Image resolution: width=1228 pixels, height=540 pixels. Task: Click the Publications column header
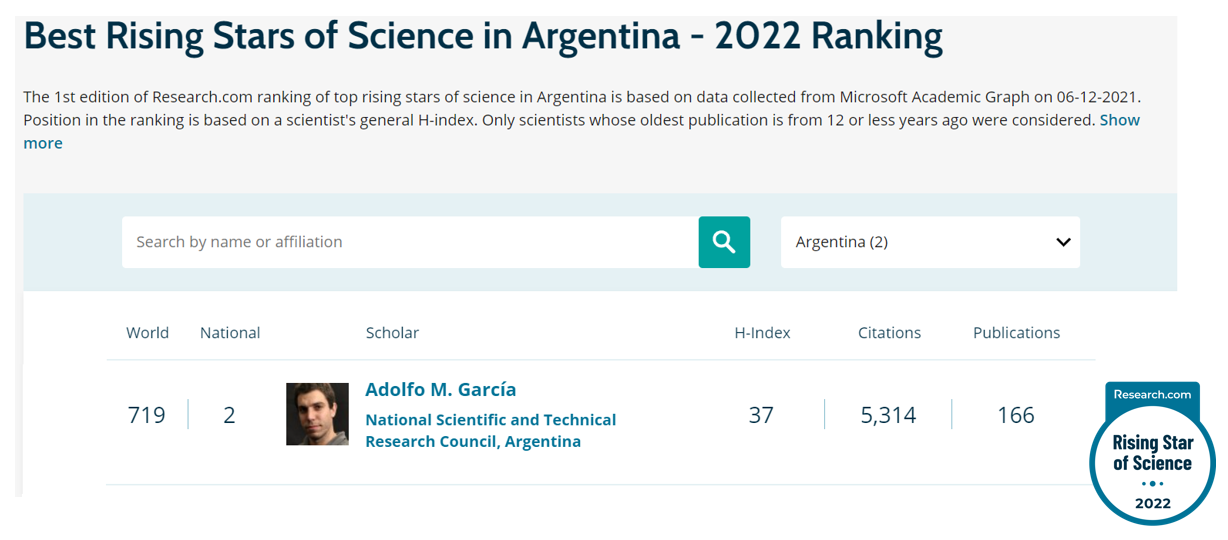tap(1016, 333)
